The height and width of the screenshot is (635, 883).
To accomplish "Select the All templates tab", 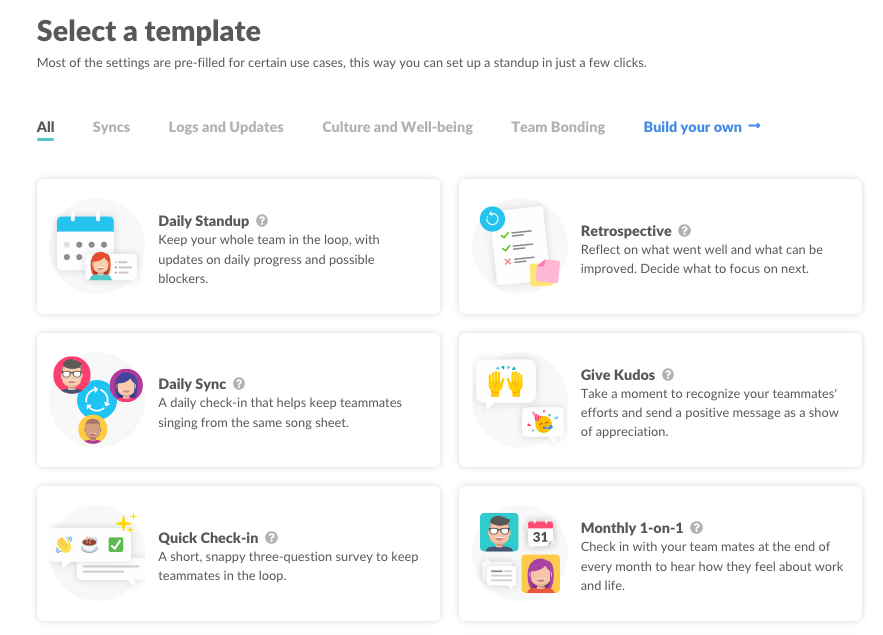I will tap(46, 127).
